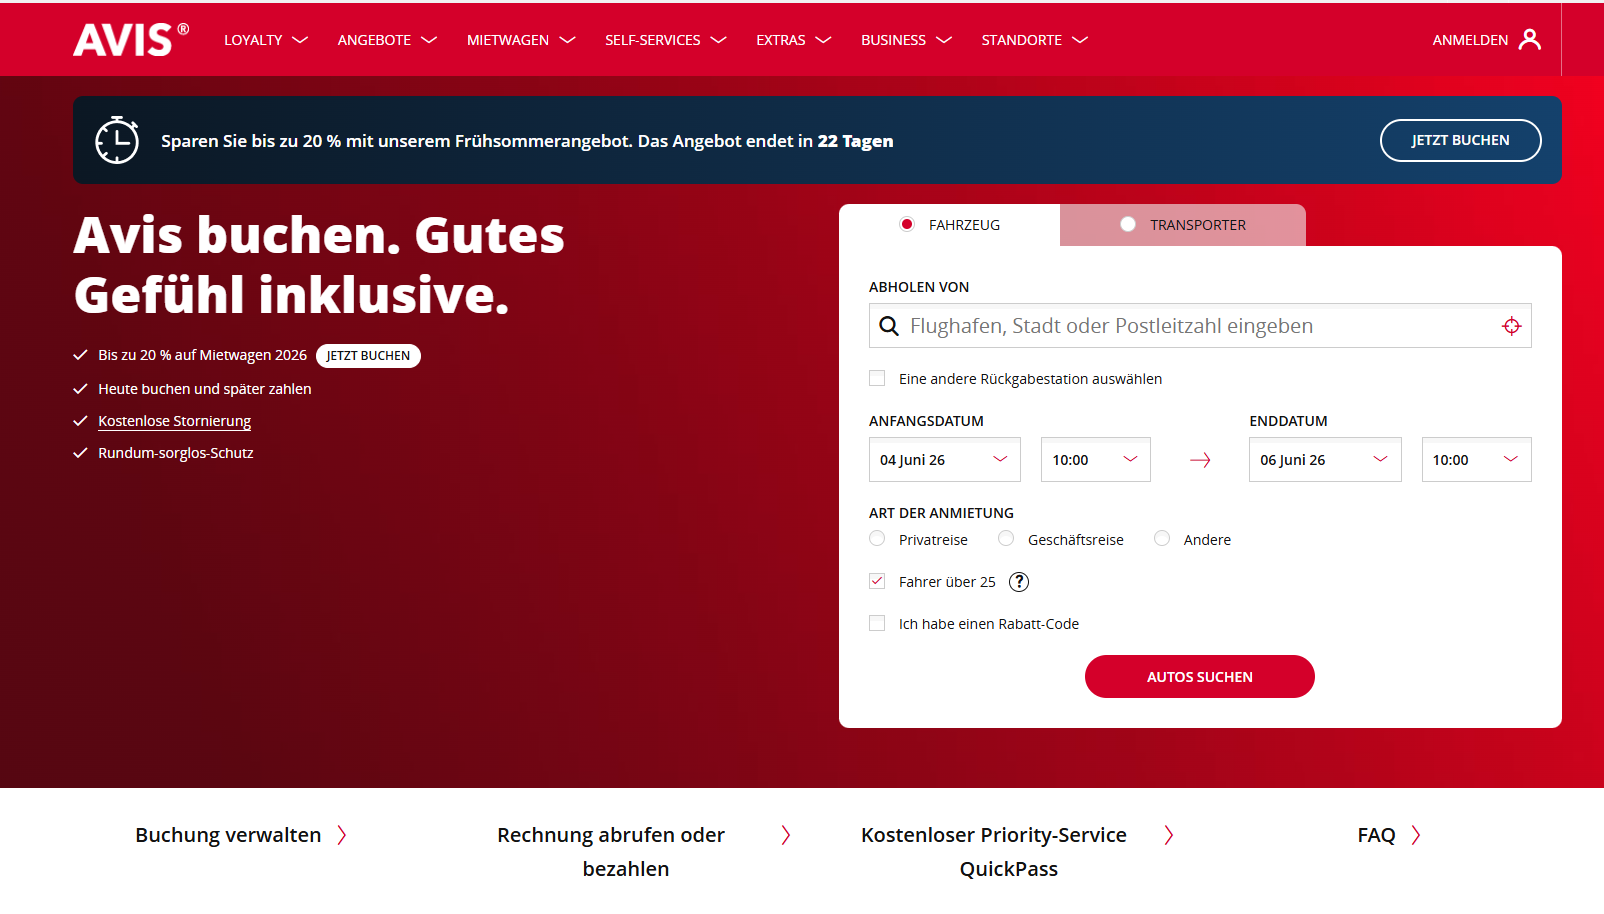Open Buchung verwalten link
The image size is (1604, 914).
(228, 835)
